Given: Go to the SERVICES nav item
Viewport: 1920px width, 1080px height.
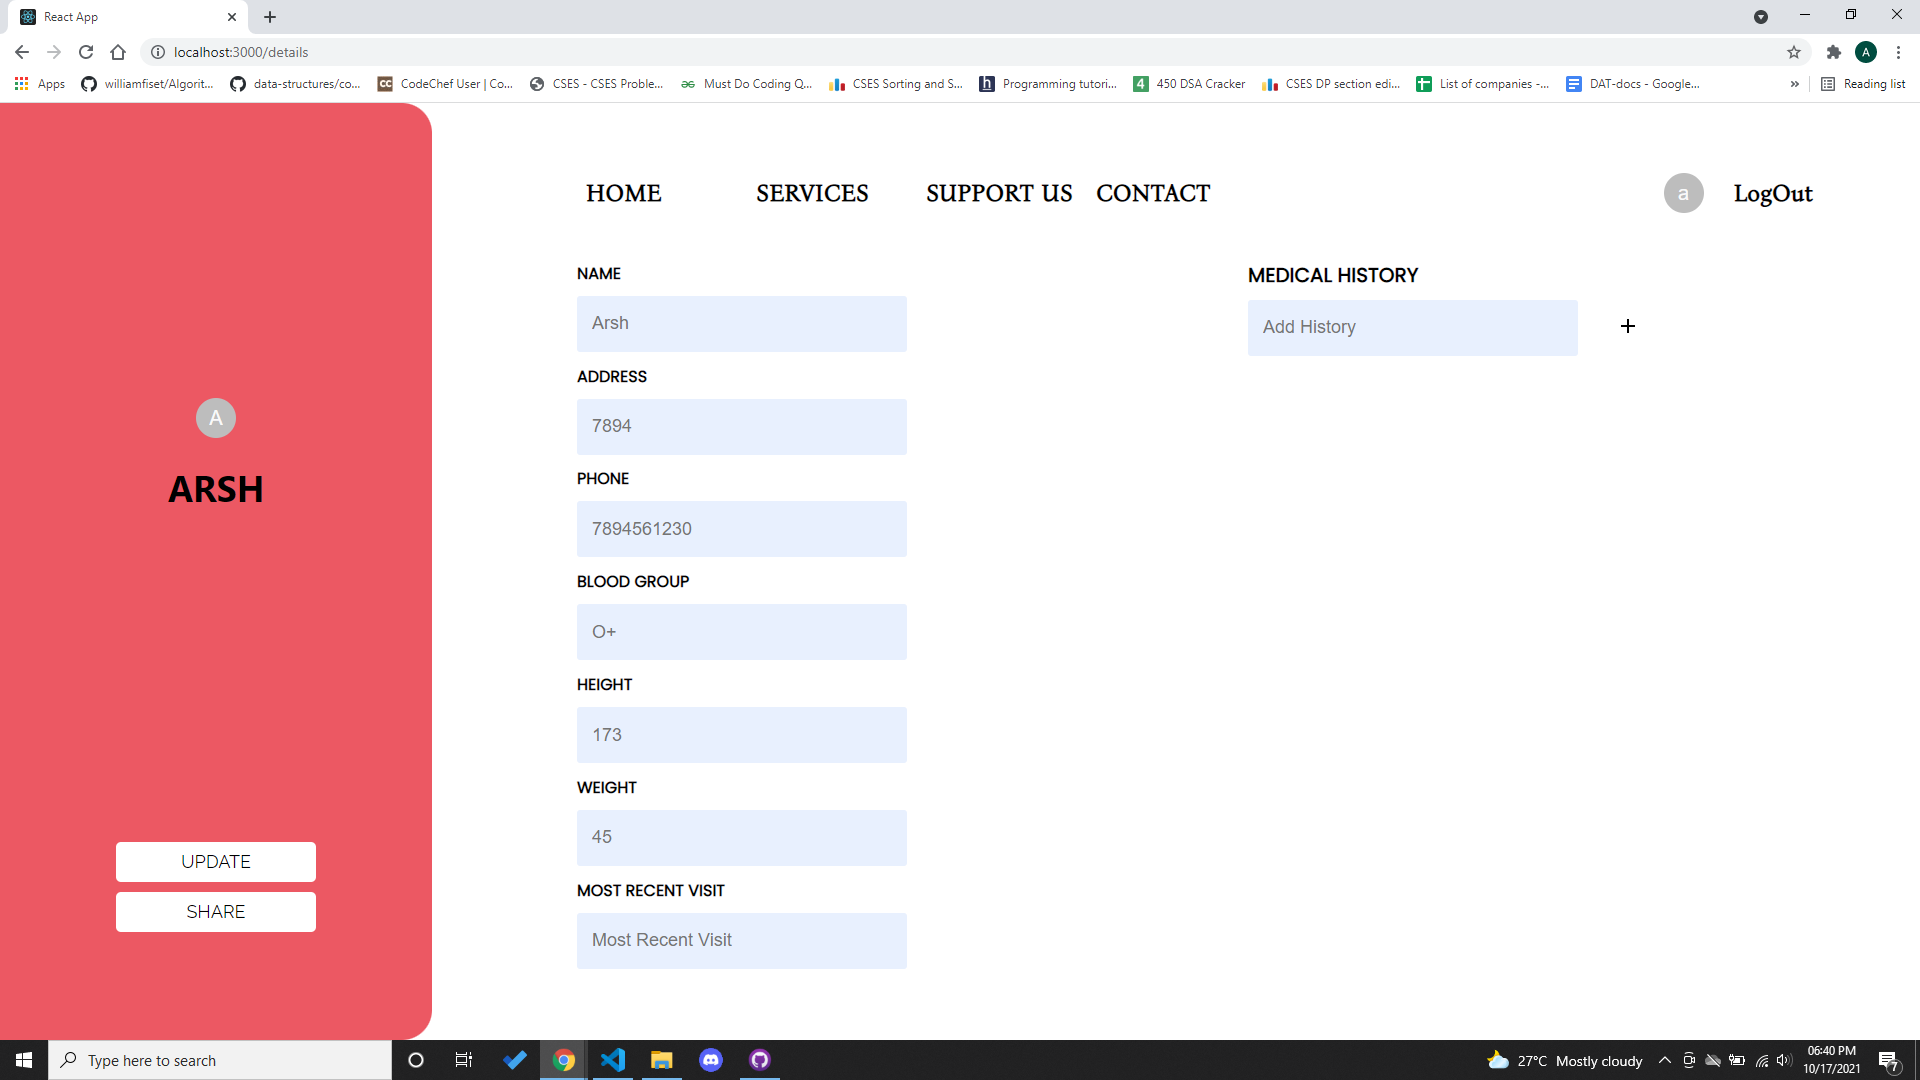Looking at the screenshot, I should 812,193.
